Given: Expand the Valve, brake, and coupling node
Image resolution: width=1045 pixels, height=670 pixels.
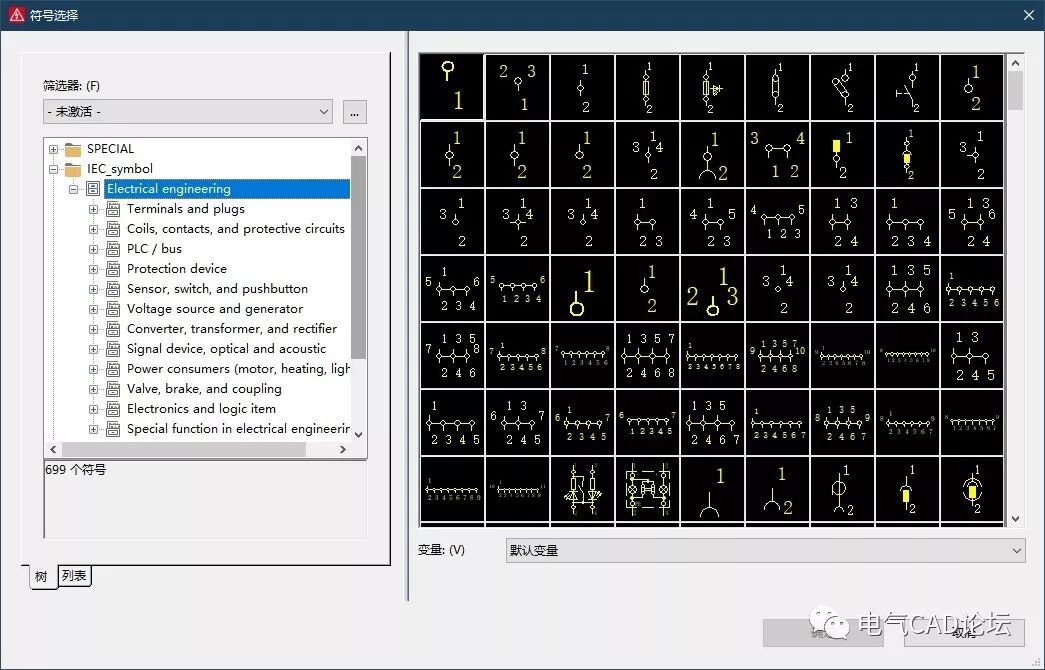Looking at the screenshot, I should [x=93, y=389].
